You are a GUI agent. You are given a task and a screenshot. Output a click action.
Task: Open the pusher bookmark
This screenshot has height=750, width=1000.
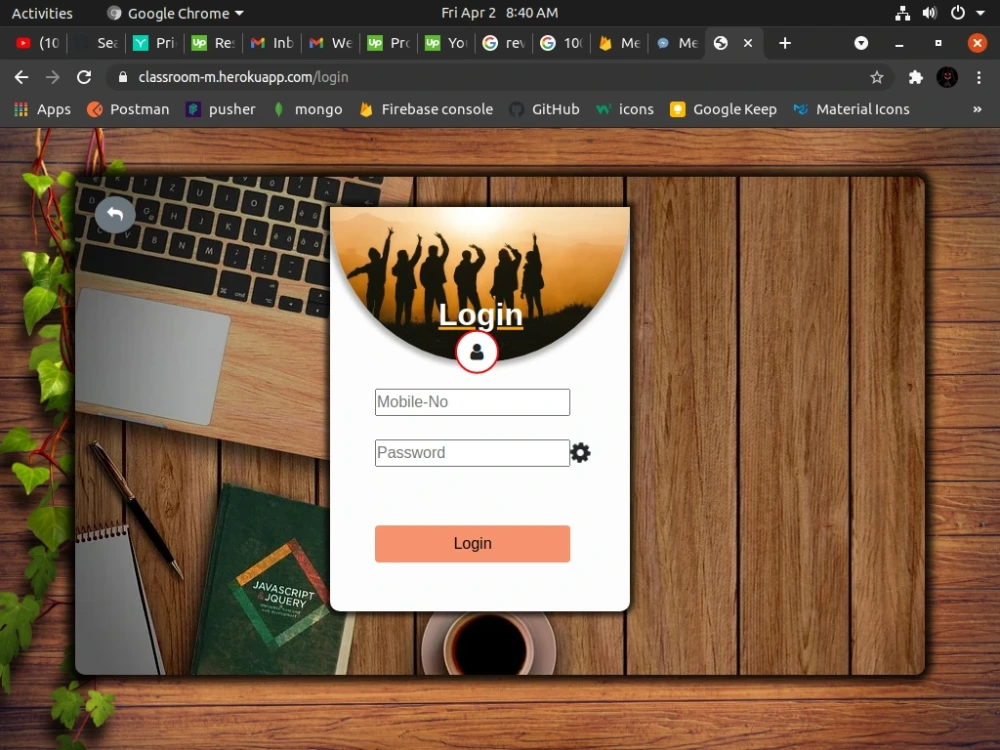click(221, 110)
